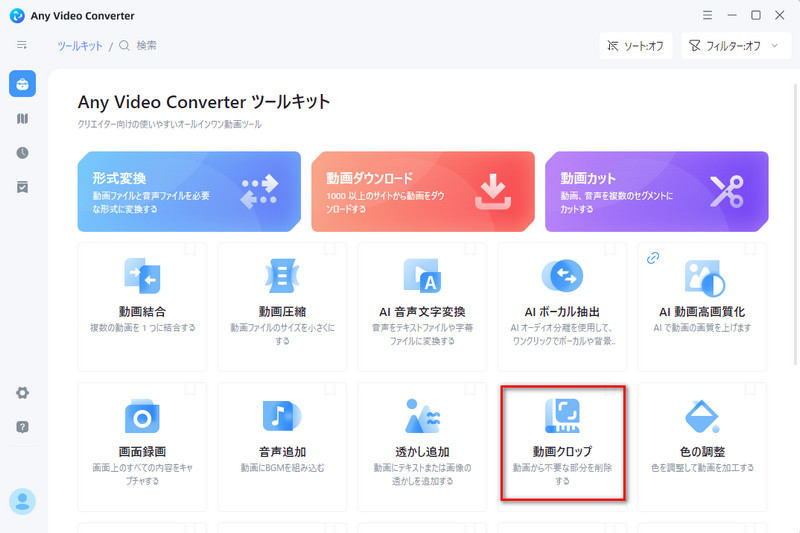The height and width of the screenshot is (533, 800).
Task: Click the ツールキット breadcrumb link
Action: (80, 46)
